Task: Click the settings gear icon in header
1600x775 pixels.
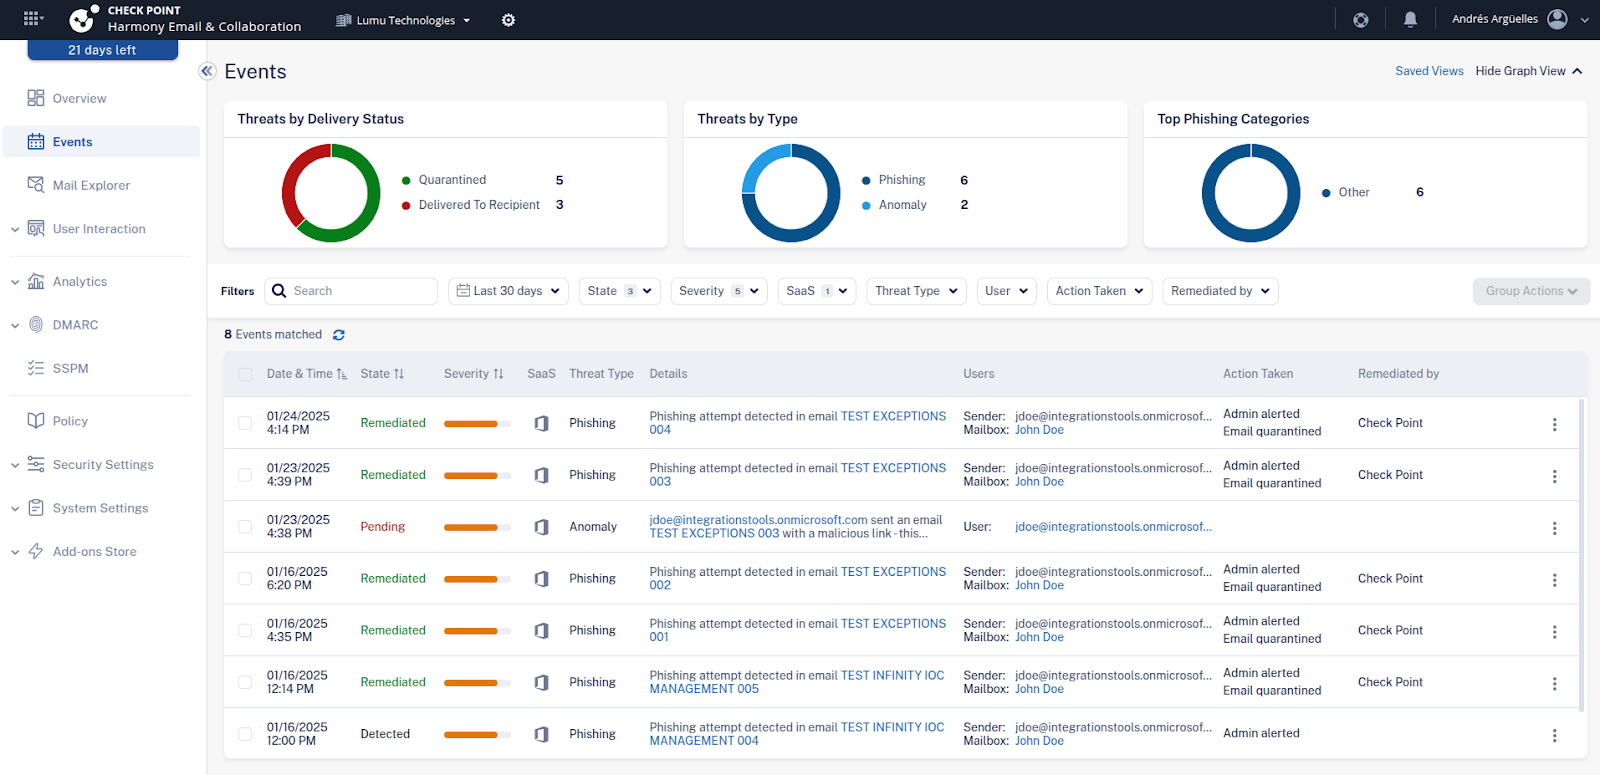Action: (x=508, y=20)
